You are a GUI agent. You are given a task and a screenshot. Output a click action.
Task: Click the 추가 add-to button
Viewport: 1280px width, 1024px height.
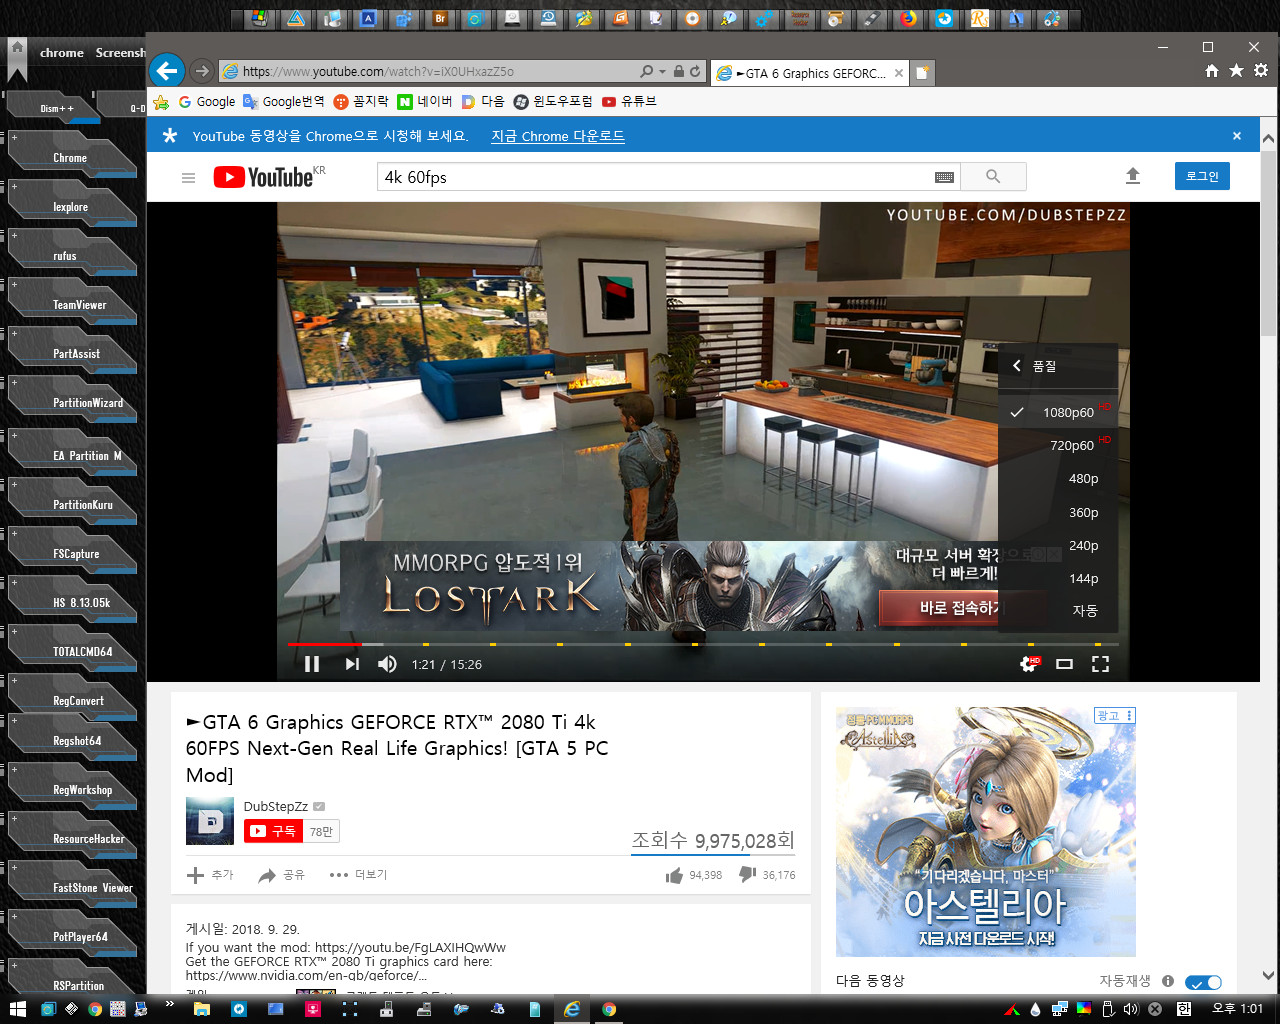[210, 875]
